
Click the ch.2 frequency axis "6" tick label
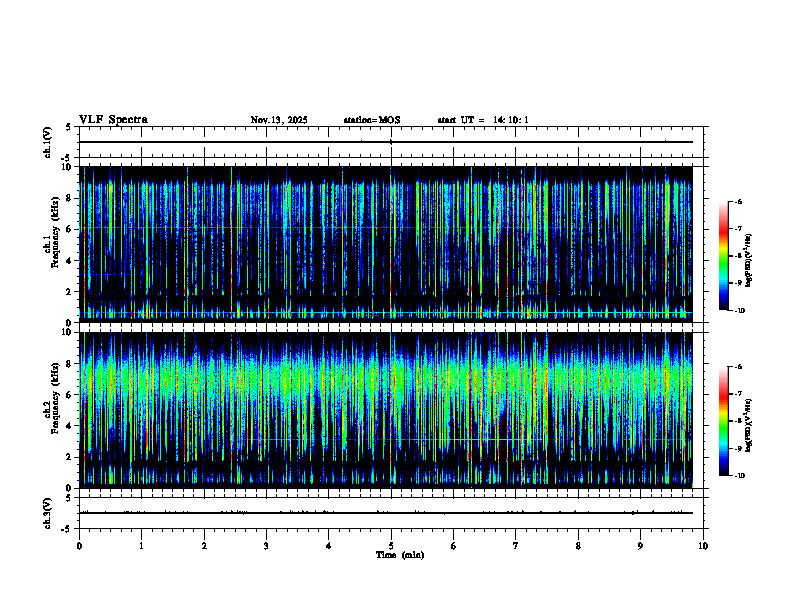coord(70,395)
